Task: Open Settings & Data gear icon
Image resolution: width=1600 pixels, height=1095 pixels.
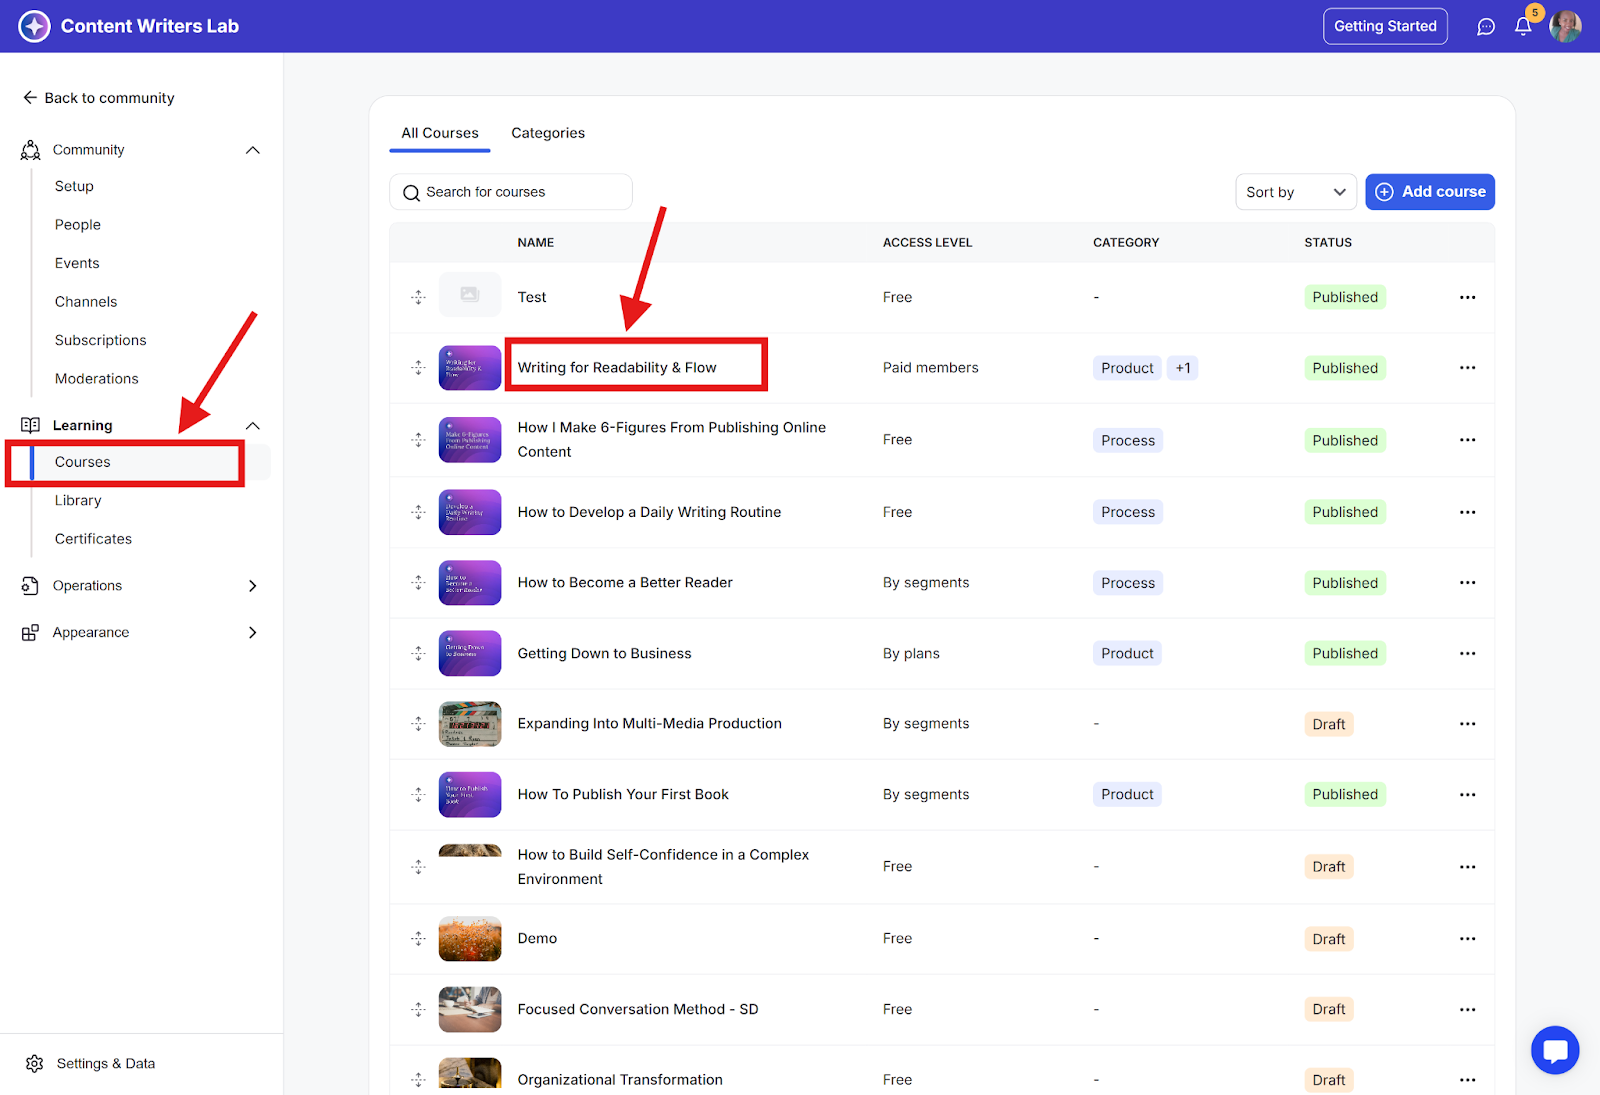Action: [x=35, y=1063]
